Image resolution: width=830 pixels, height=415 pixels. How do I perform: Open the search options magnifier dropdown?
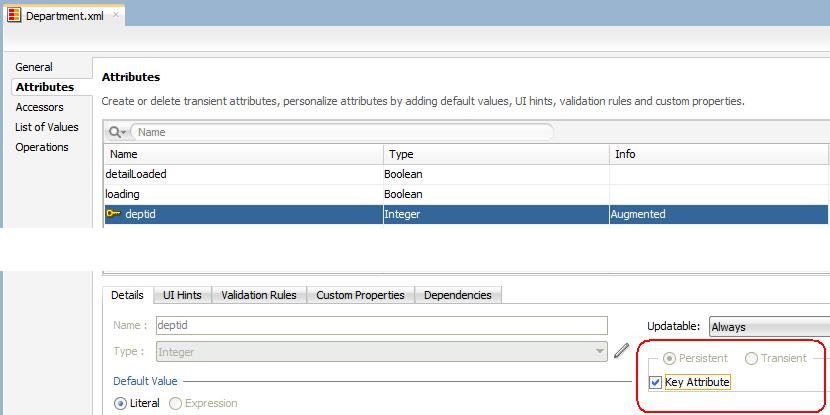(x=117, y=132)
